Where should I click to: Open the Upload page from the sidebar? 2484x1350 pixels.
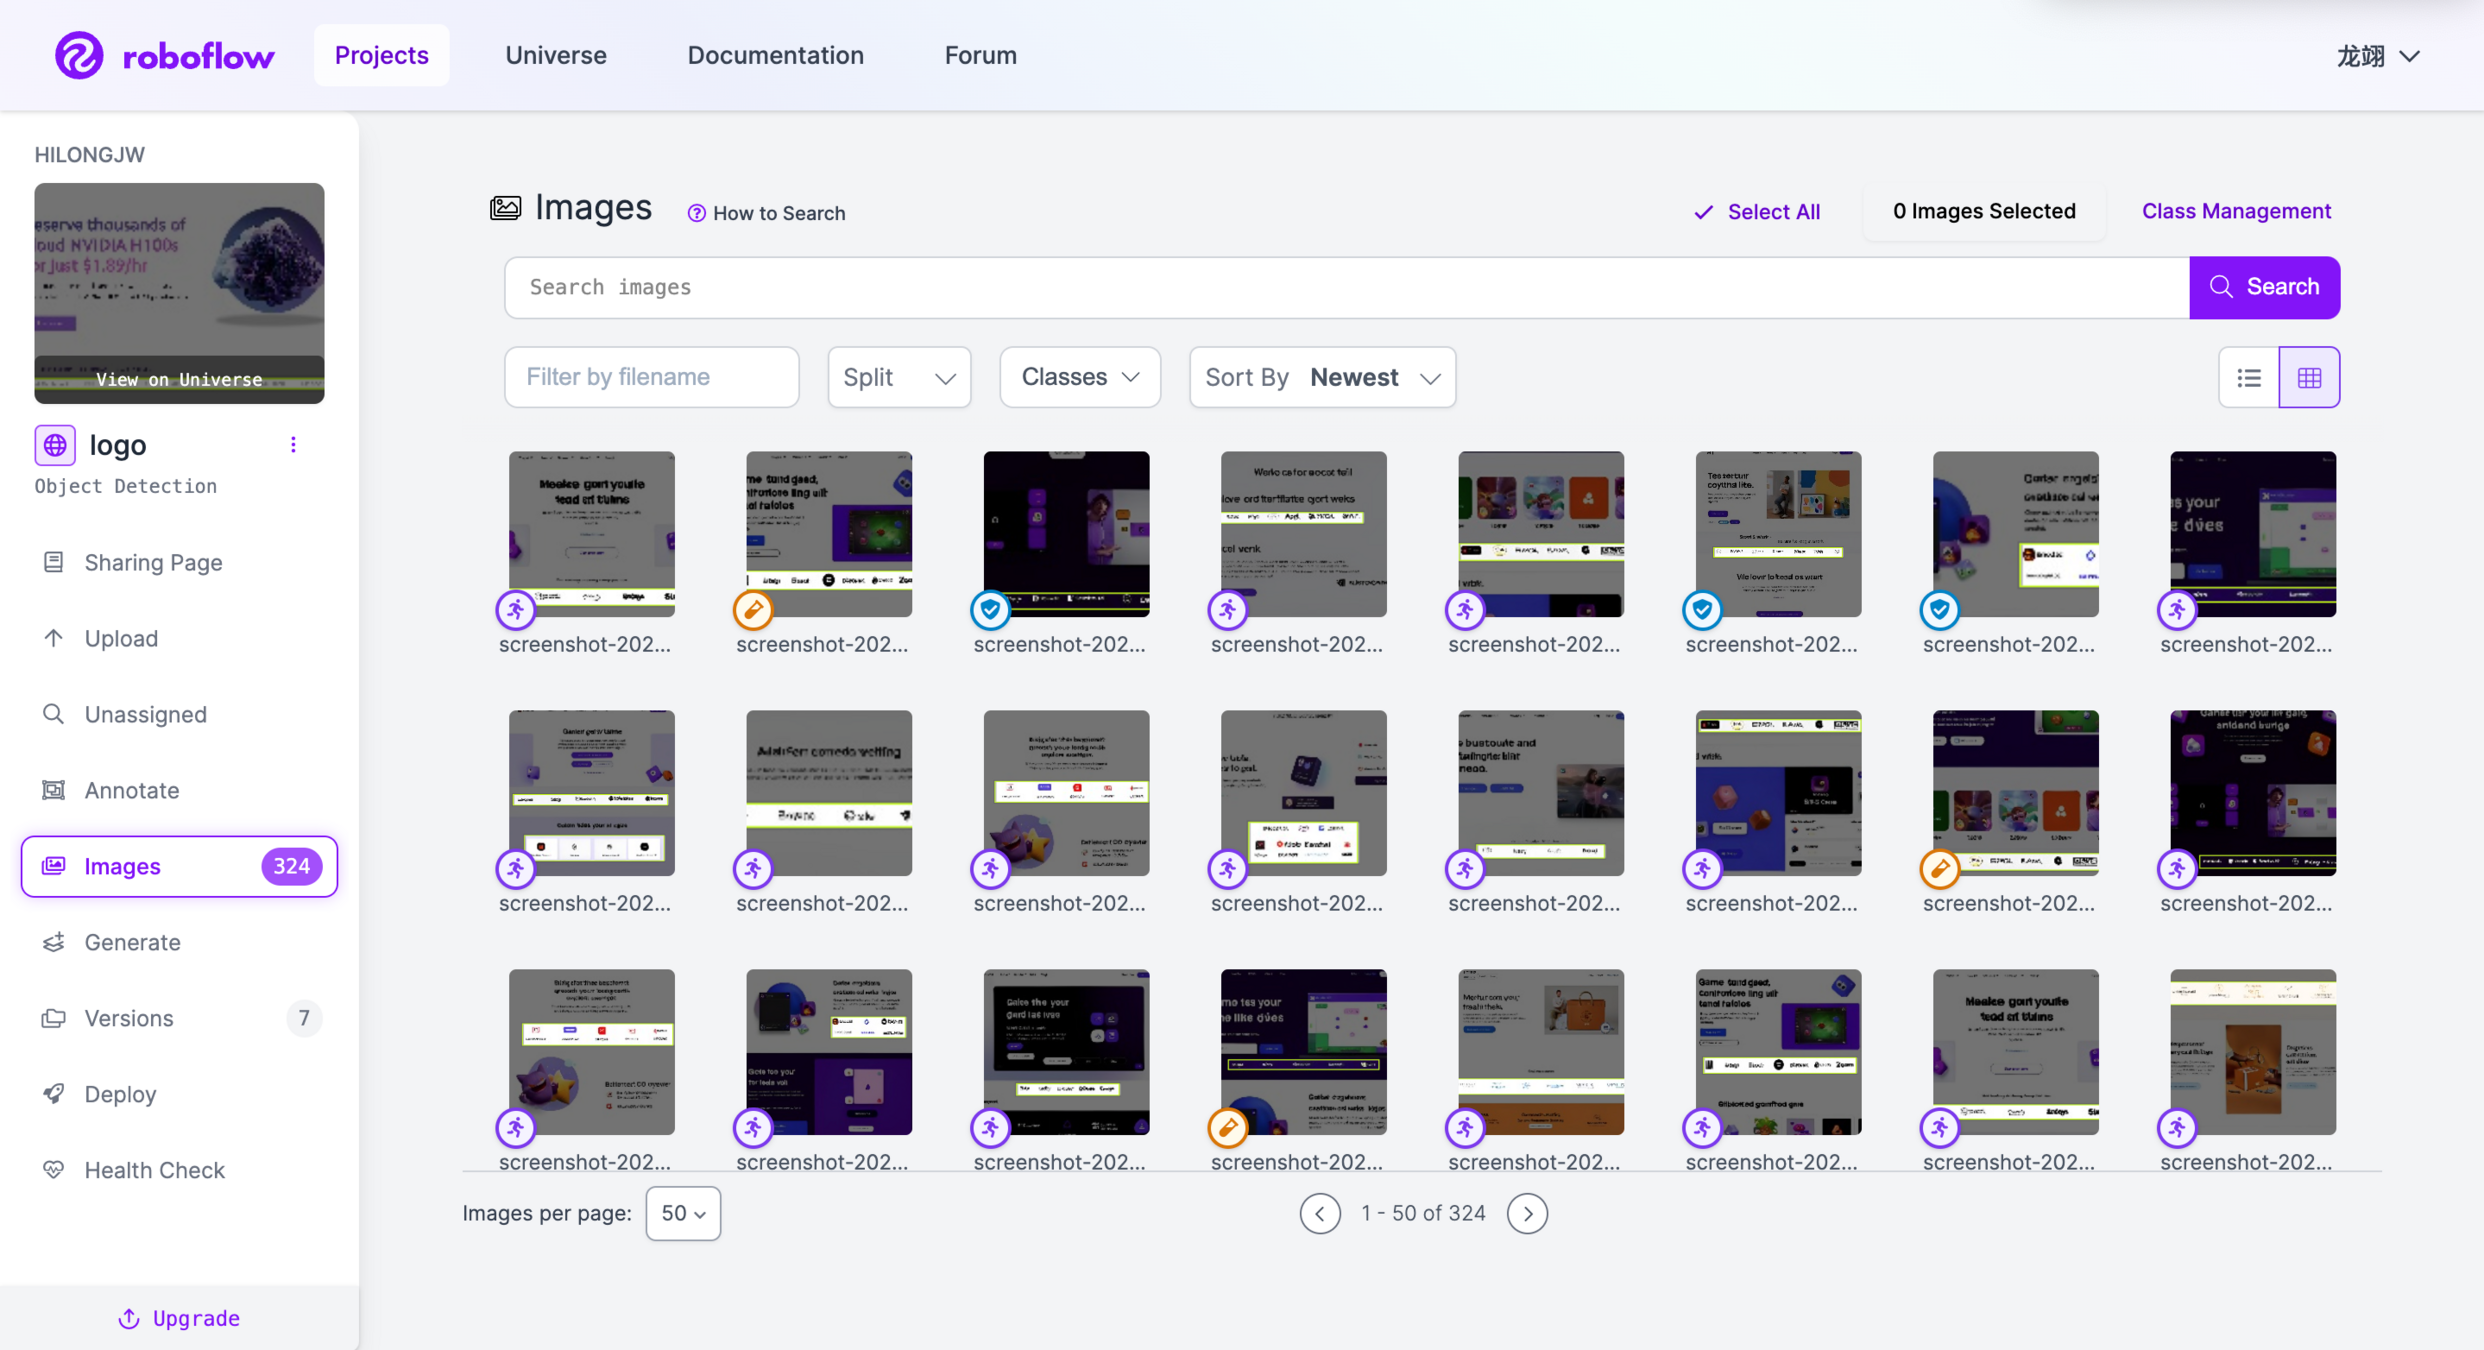(x=121, y=638)
